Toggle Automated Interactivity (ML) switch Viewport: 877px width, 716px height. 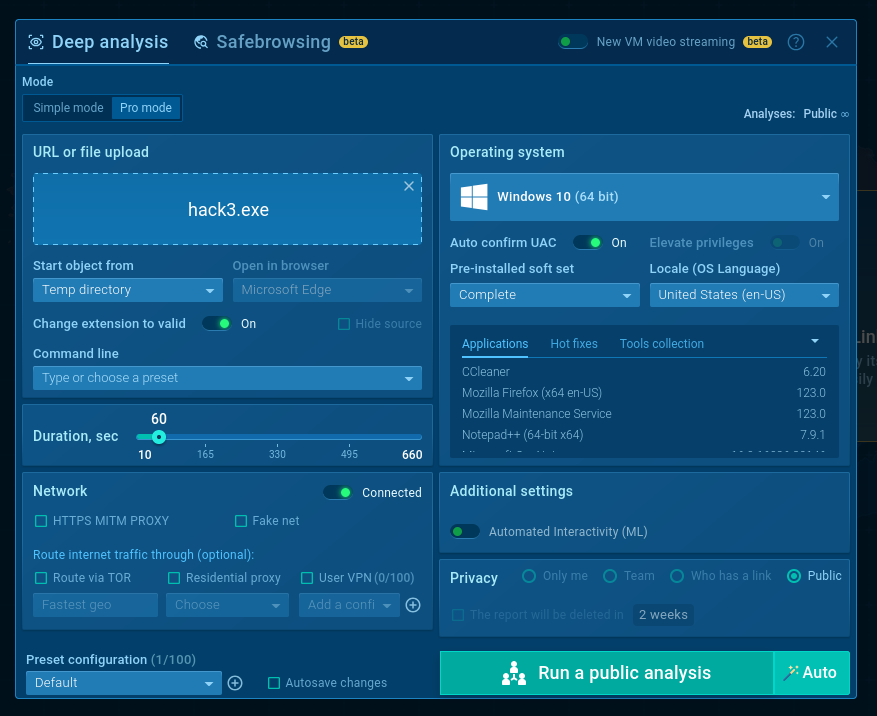tap(465, 531)
